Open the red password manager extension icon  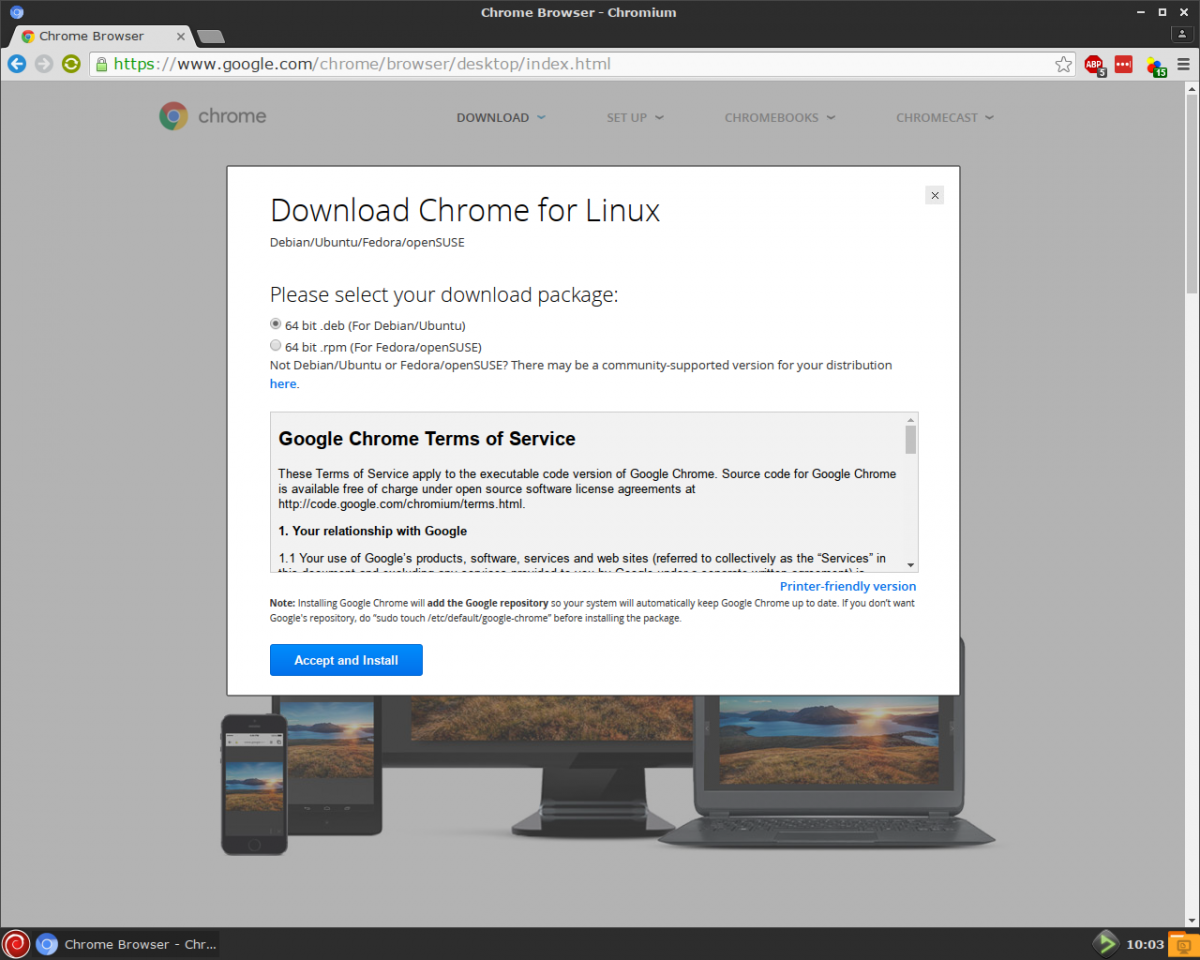coord(1124,64)
